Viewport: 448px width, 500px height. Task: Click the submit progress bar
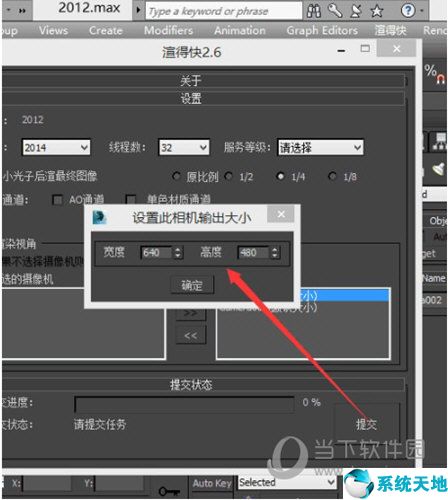coord(184,404)
